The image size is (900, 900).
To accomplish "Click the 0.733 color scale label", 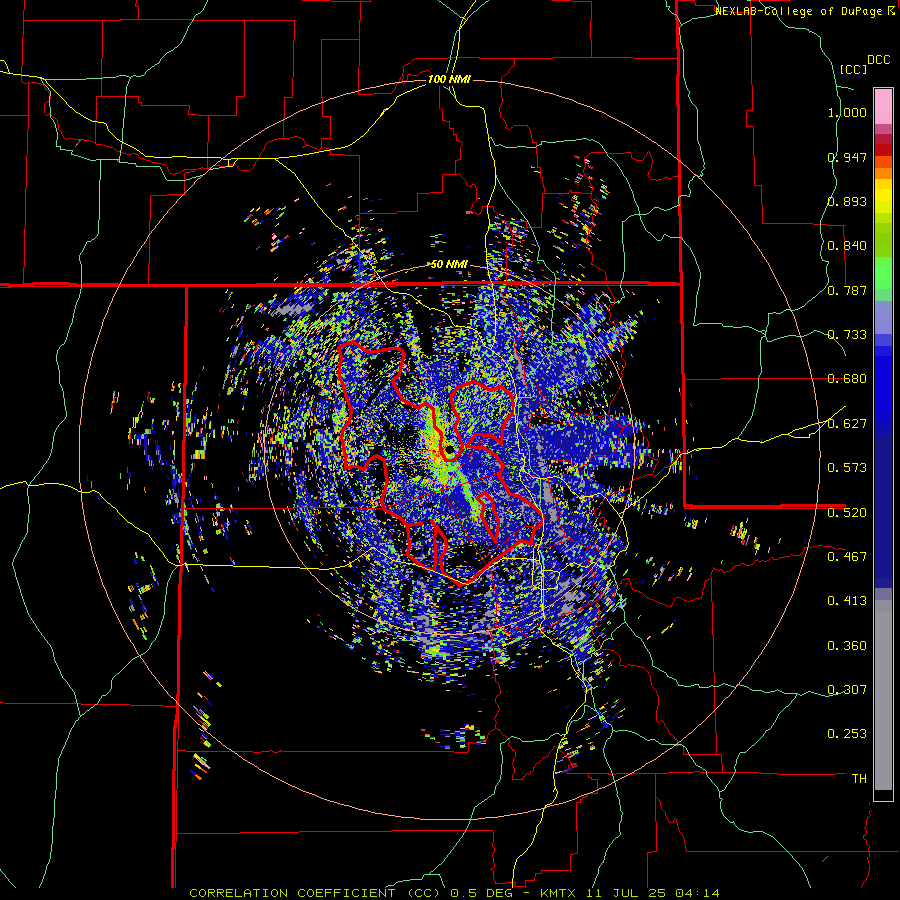I will 847,335.
